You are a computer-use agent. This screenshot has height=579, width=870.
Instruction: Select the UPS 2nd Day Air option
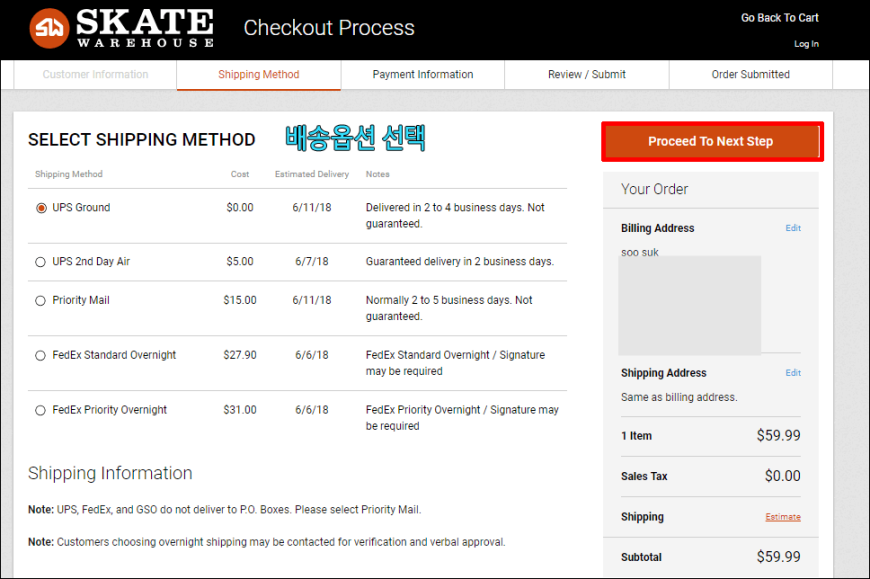pyautogui.click(x=41, y=262)
